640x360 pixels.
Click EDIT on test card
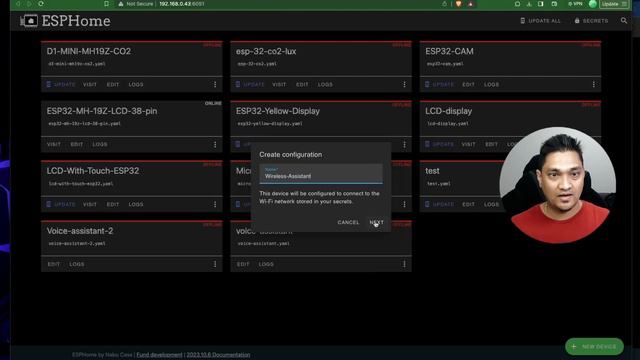pyautogui.click(x=469, y=204)
